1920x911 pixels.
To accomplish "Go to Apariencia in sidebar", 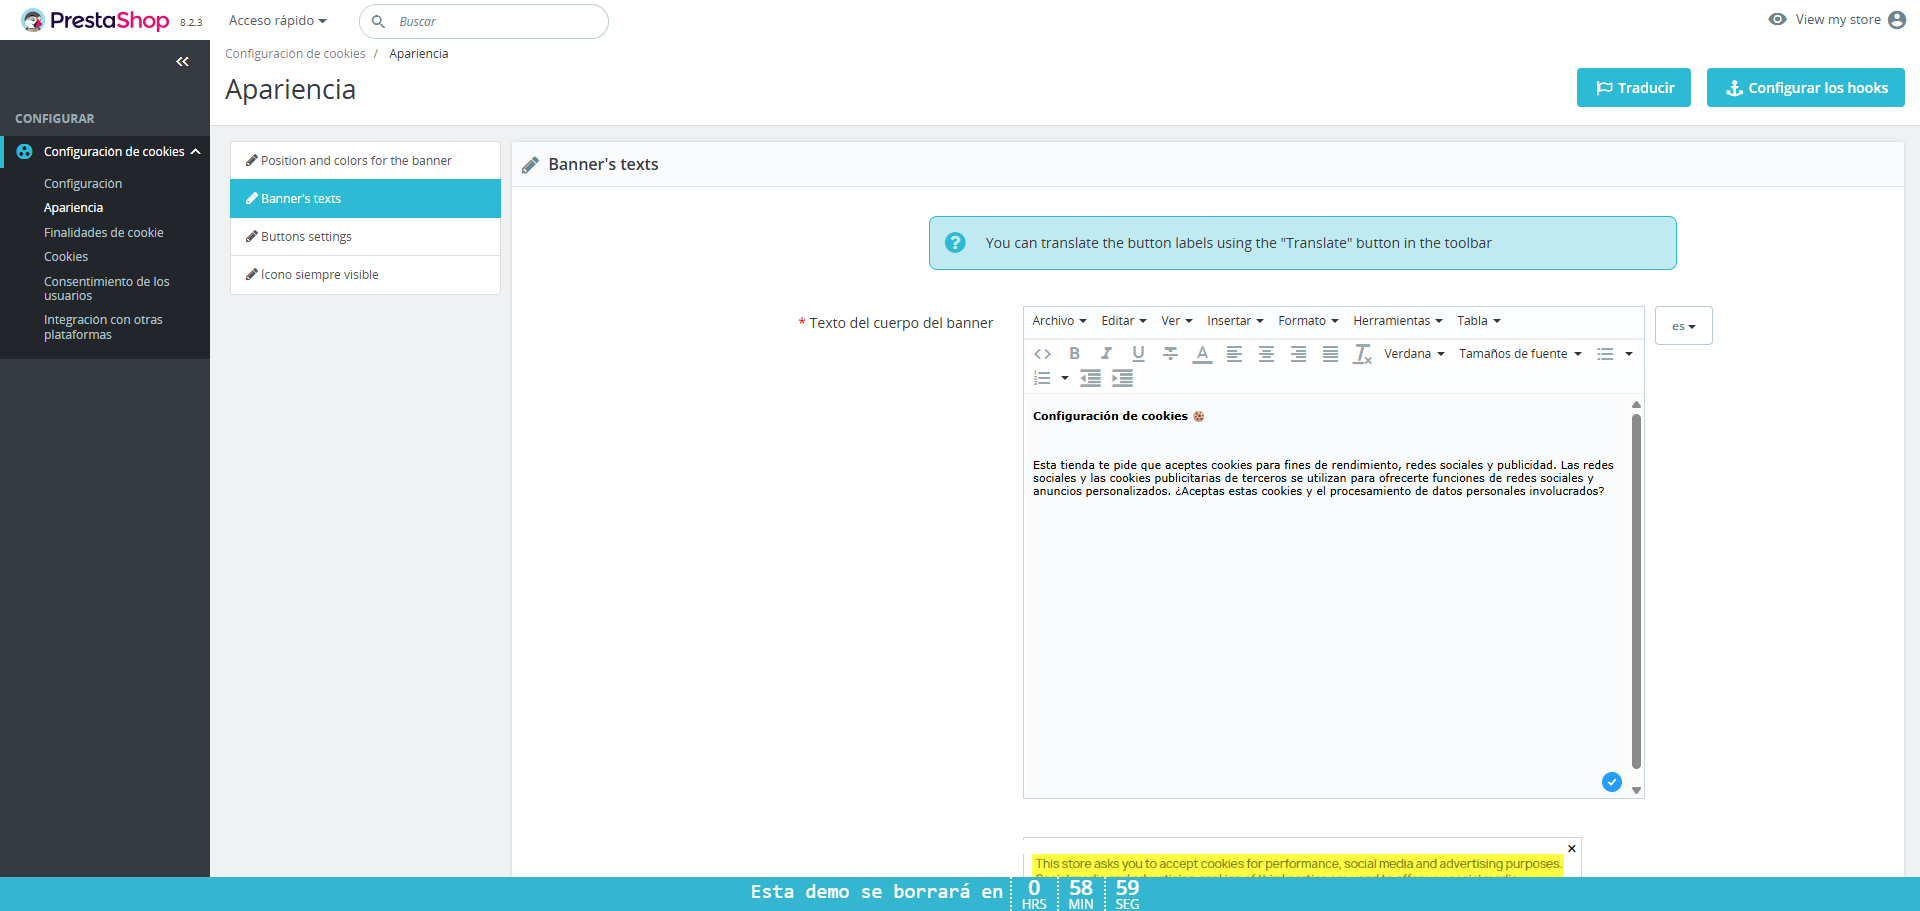I will (73, 208).
